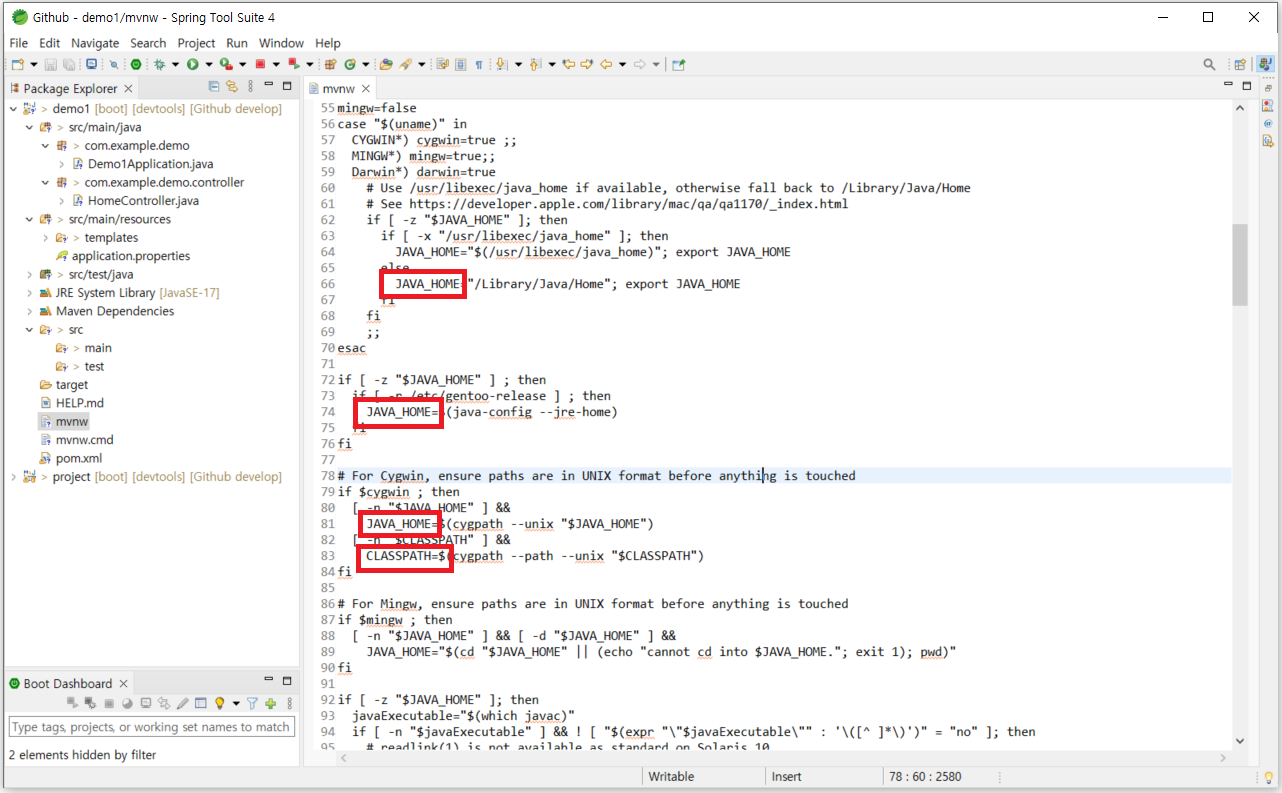Image resolution: width=1282 pixels, height=793 pixels.
Task: Collapse All in Package Explorer
Action: [214, 88]
